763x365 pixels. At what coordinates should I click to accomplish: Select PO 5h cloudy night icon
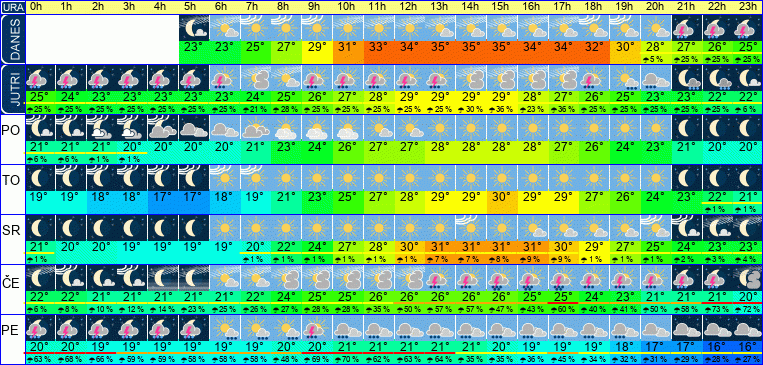pos(194,128)
